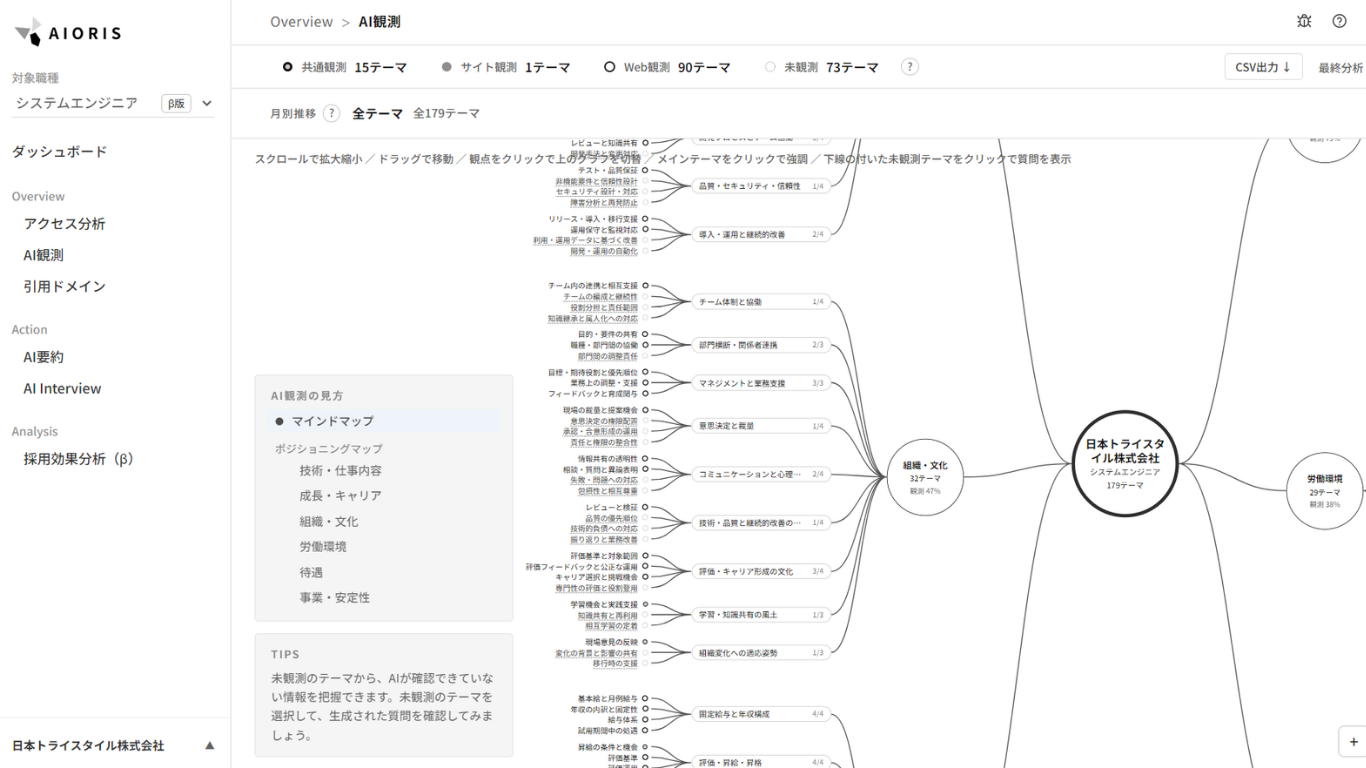Click the central 日本トライスタイル株式会社 node
The height and width of the screenshot is (768, 1366).
pyautogui.click(x=1125, y=464)
